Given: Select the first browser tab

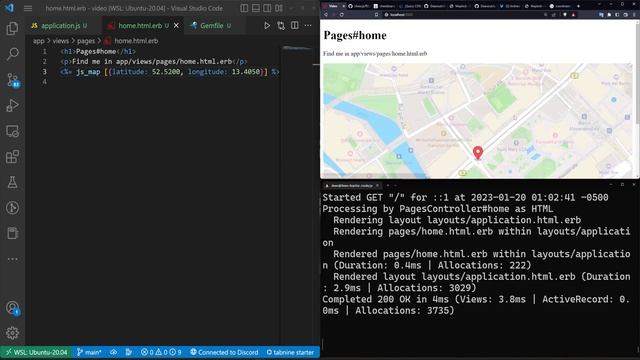Looking at the screenshot, I should tap(333, 6).
